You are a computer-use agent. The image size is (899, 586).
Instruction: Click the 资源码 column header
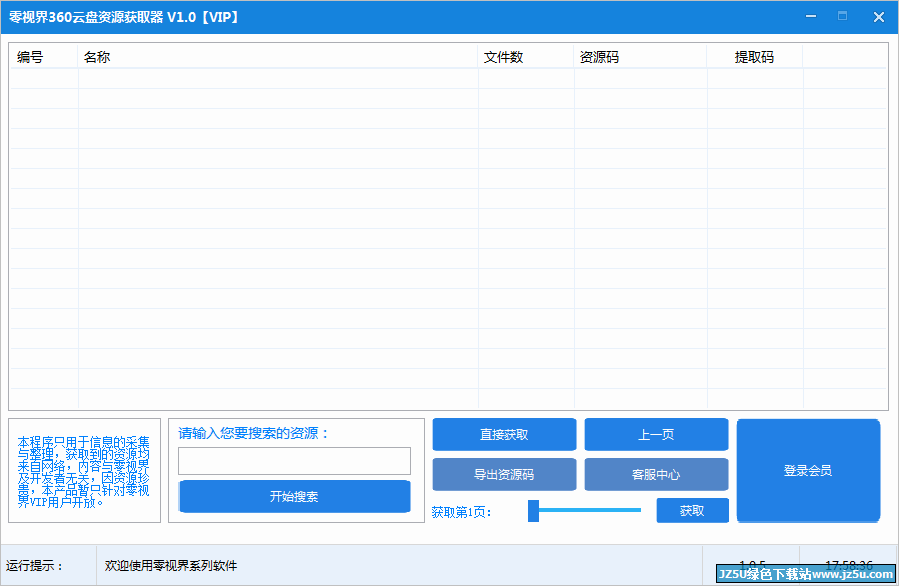tap(640, 57)
